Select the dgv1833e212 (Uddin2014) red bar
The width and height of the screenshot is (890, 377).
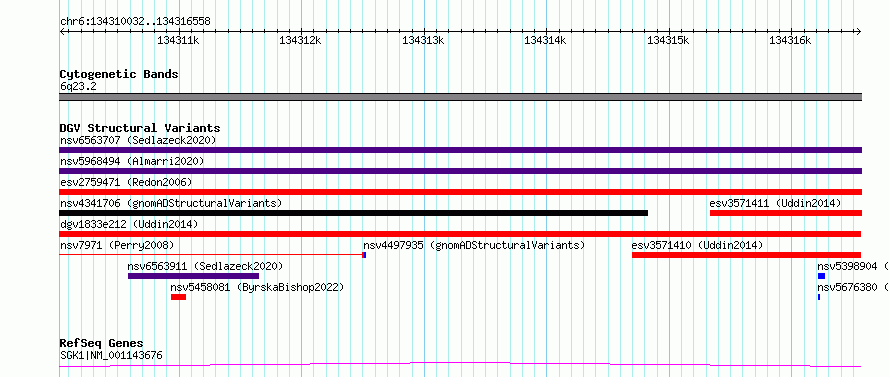[460, 234]
